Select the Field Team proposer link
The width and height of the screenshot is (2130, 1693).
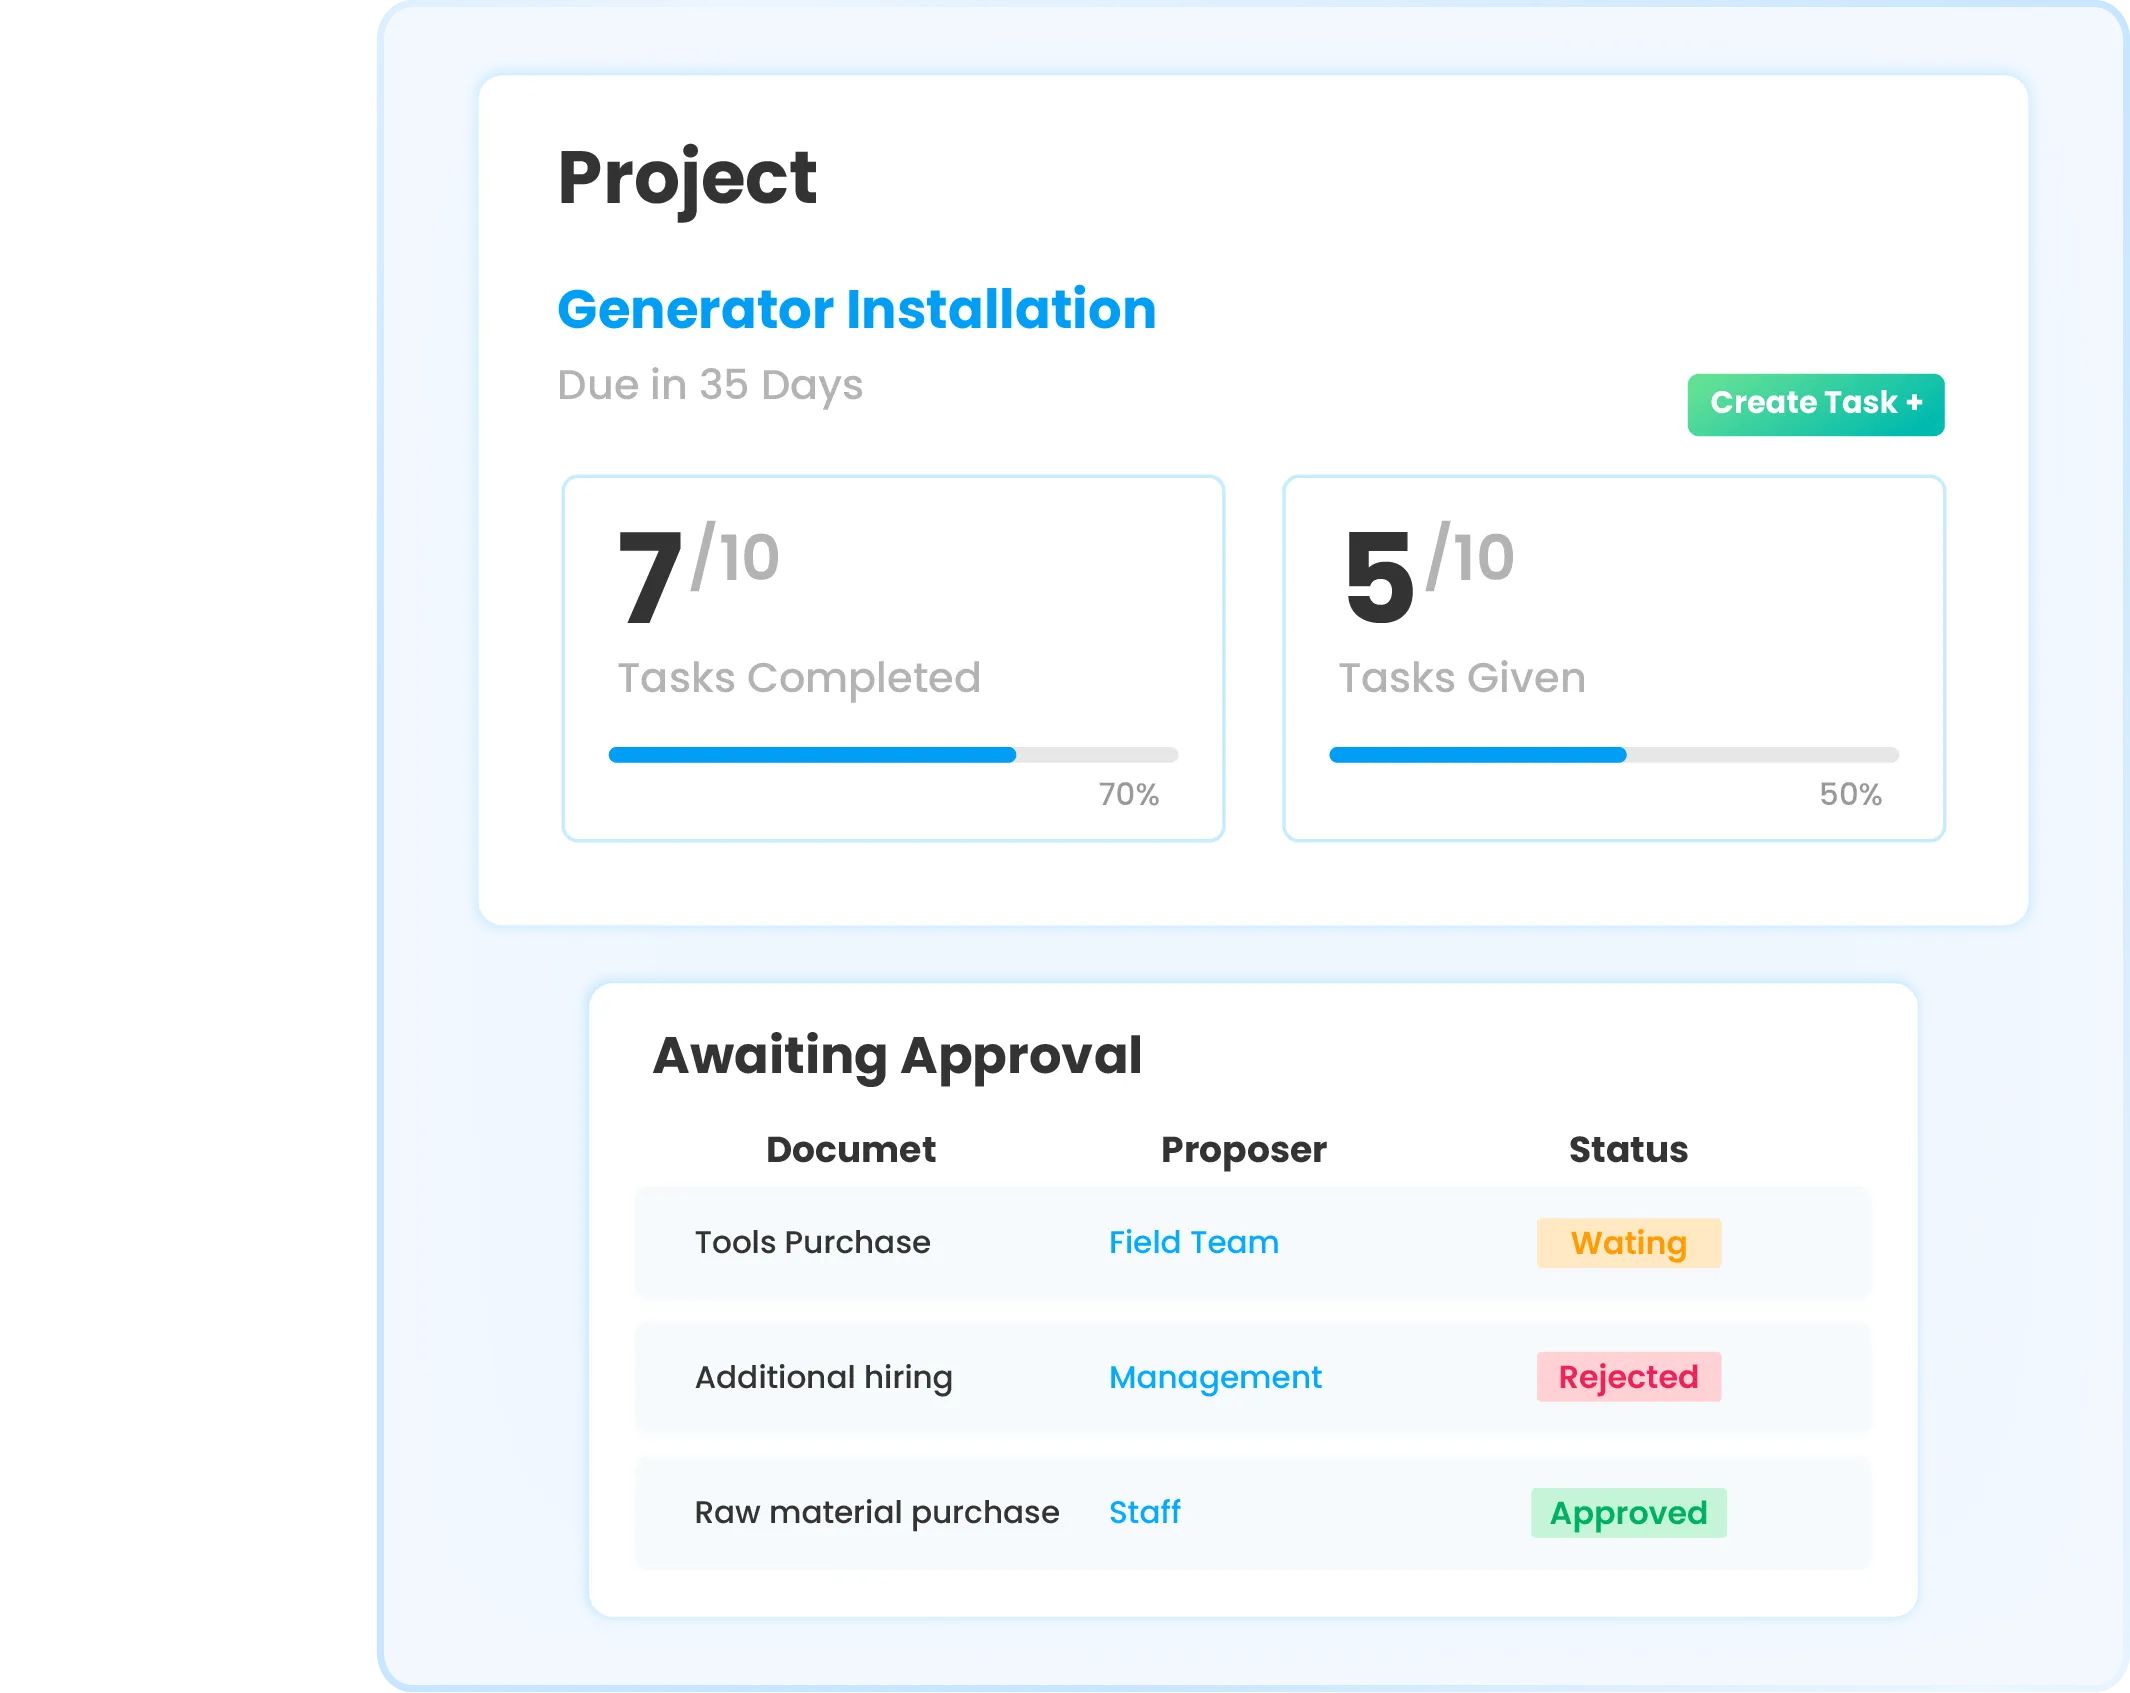1193,1241
